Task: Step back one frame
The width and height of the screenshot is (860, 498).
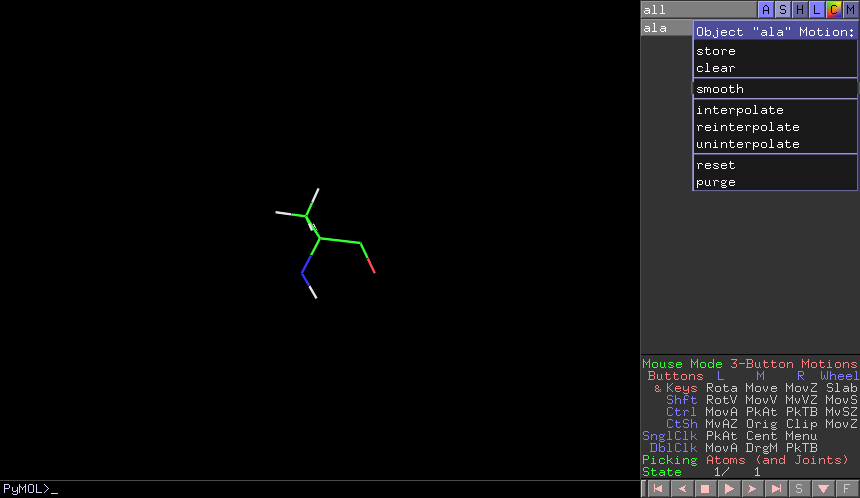Action: click(x=681, y=489)
